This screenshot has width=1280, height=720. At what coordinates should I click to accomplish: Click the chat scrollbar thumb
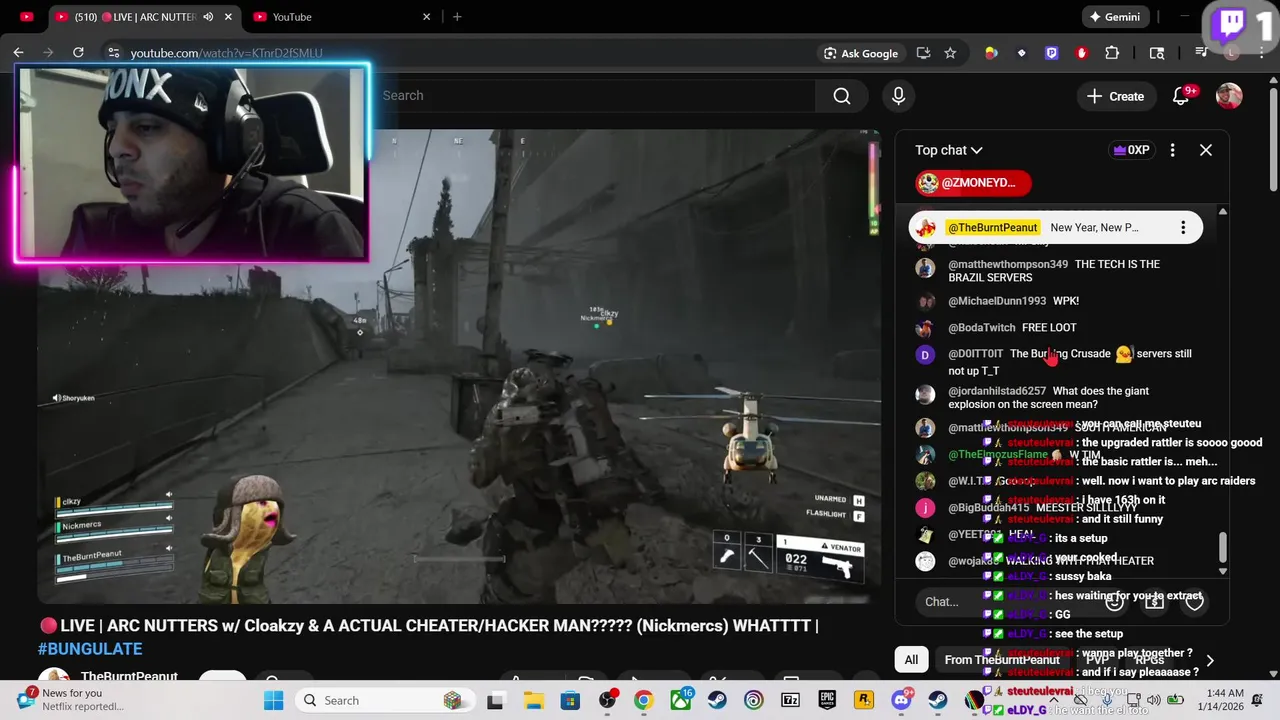tap(1222, 548)
